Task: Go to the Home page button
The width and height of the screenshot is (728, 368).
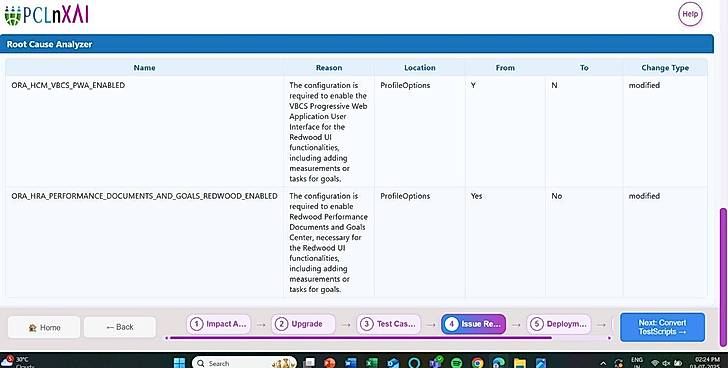Action: tap(44, 327)
